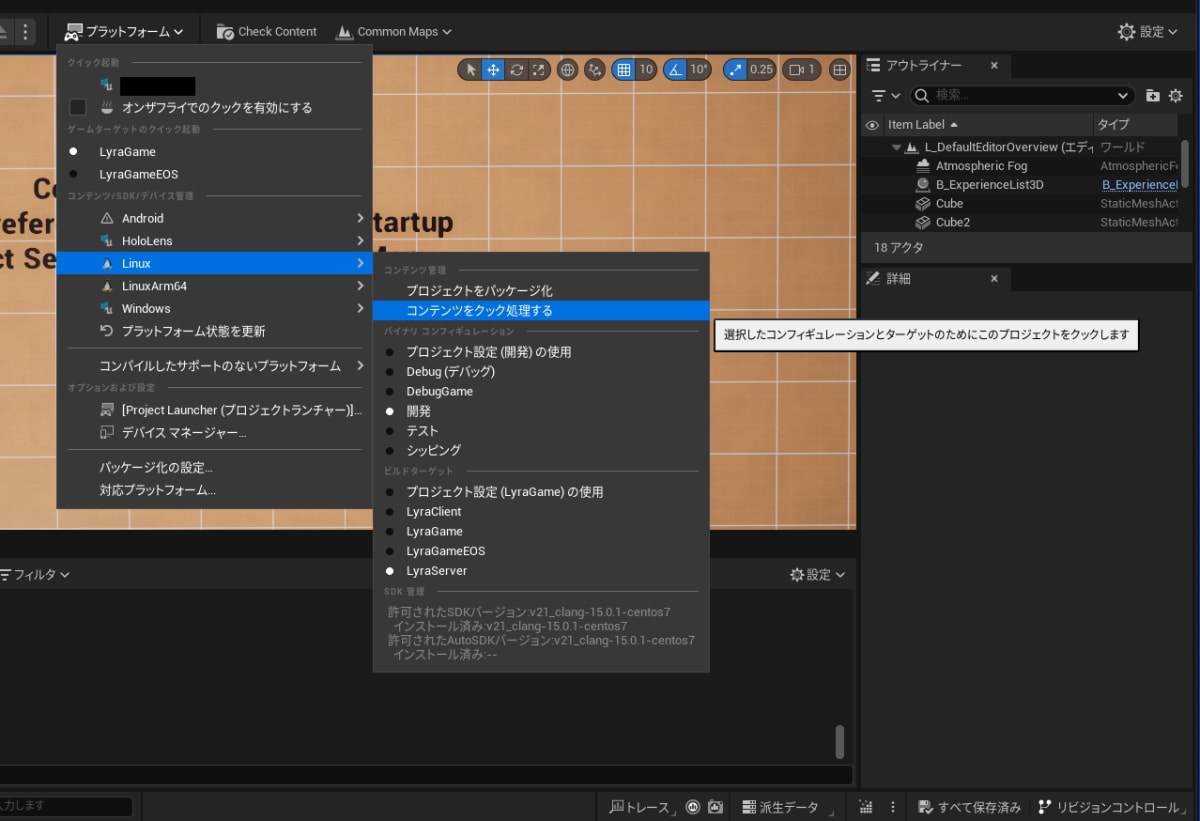This screenshot has width=1200, height=821.
Task: Click the three-dot menu in top toolbar
Action: point(25,31)
